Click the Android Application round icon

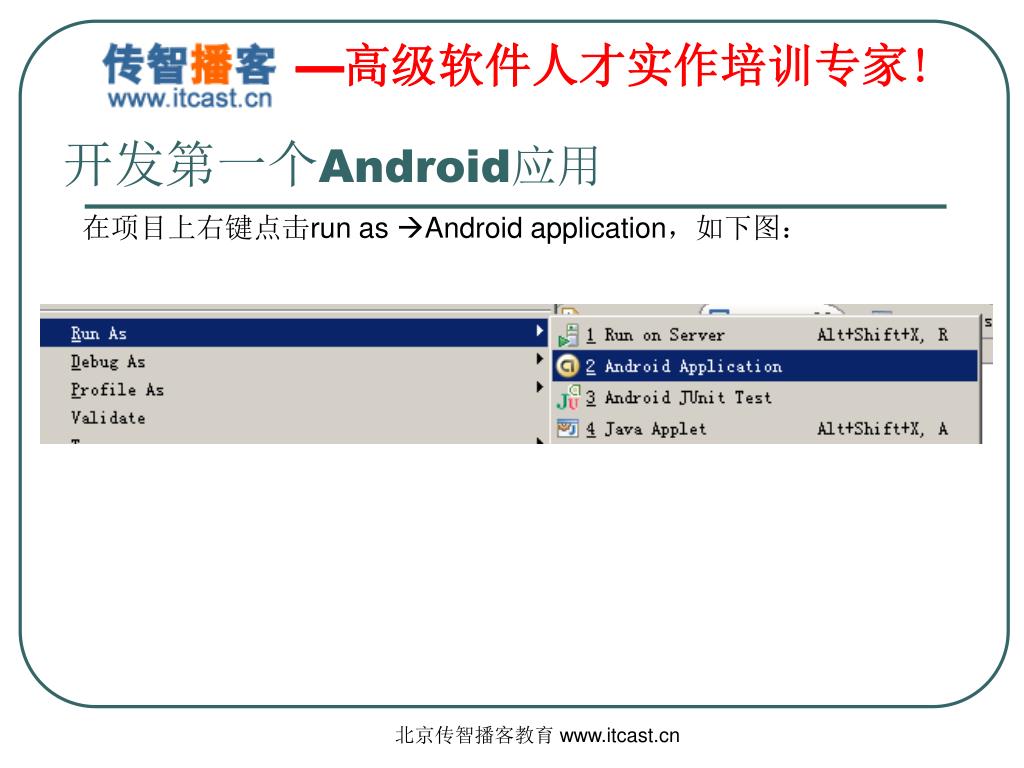pyautogui.click(x=568, y=366)
